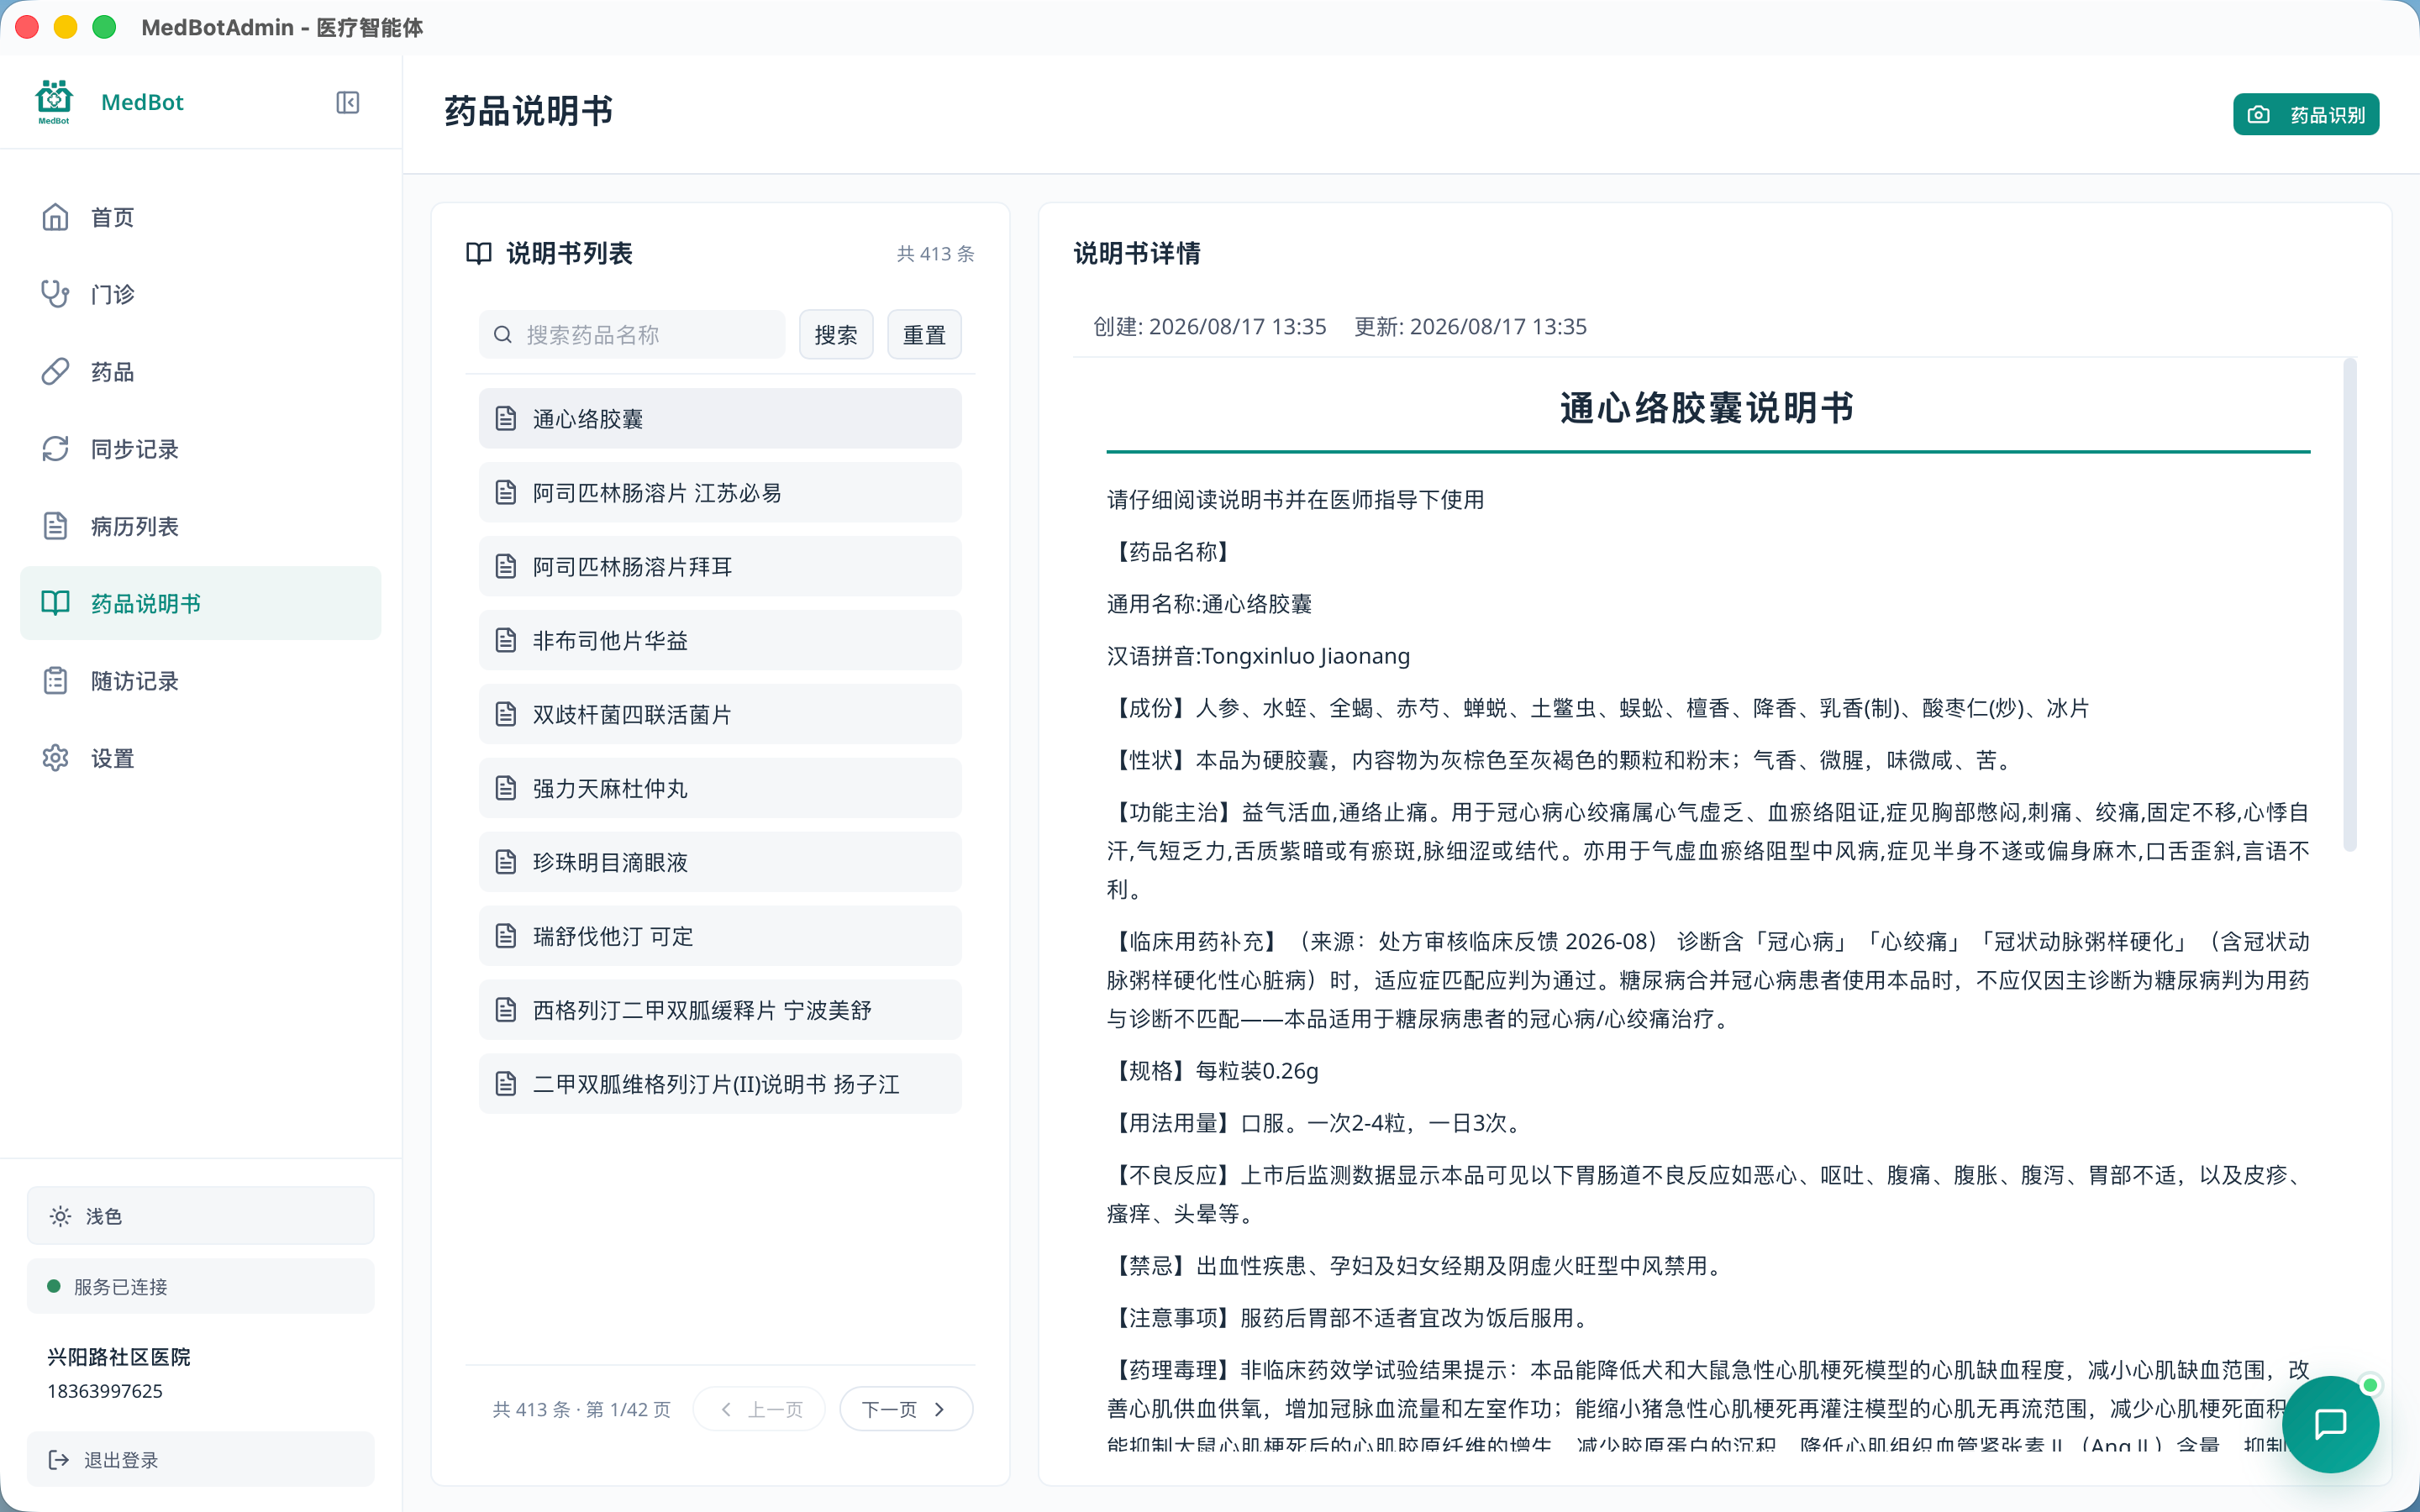
Task: Open the 随访记录 menu item
Action: point(201,681)
